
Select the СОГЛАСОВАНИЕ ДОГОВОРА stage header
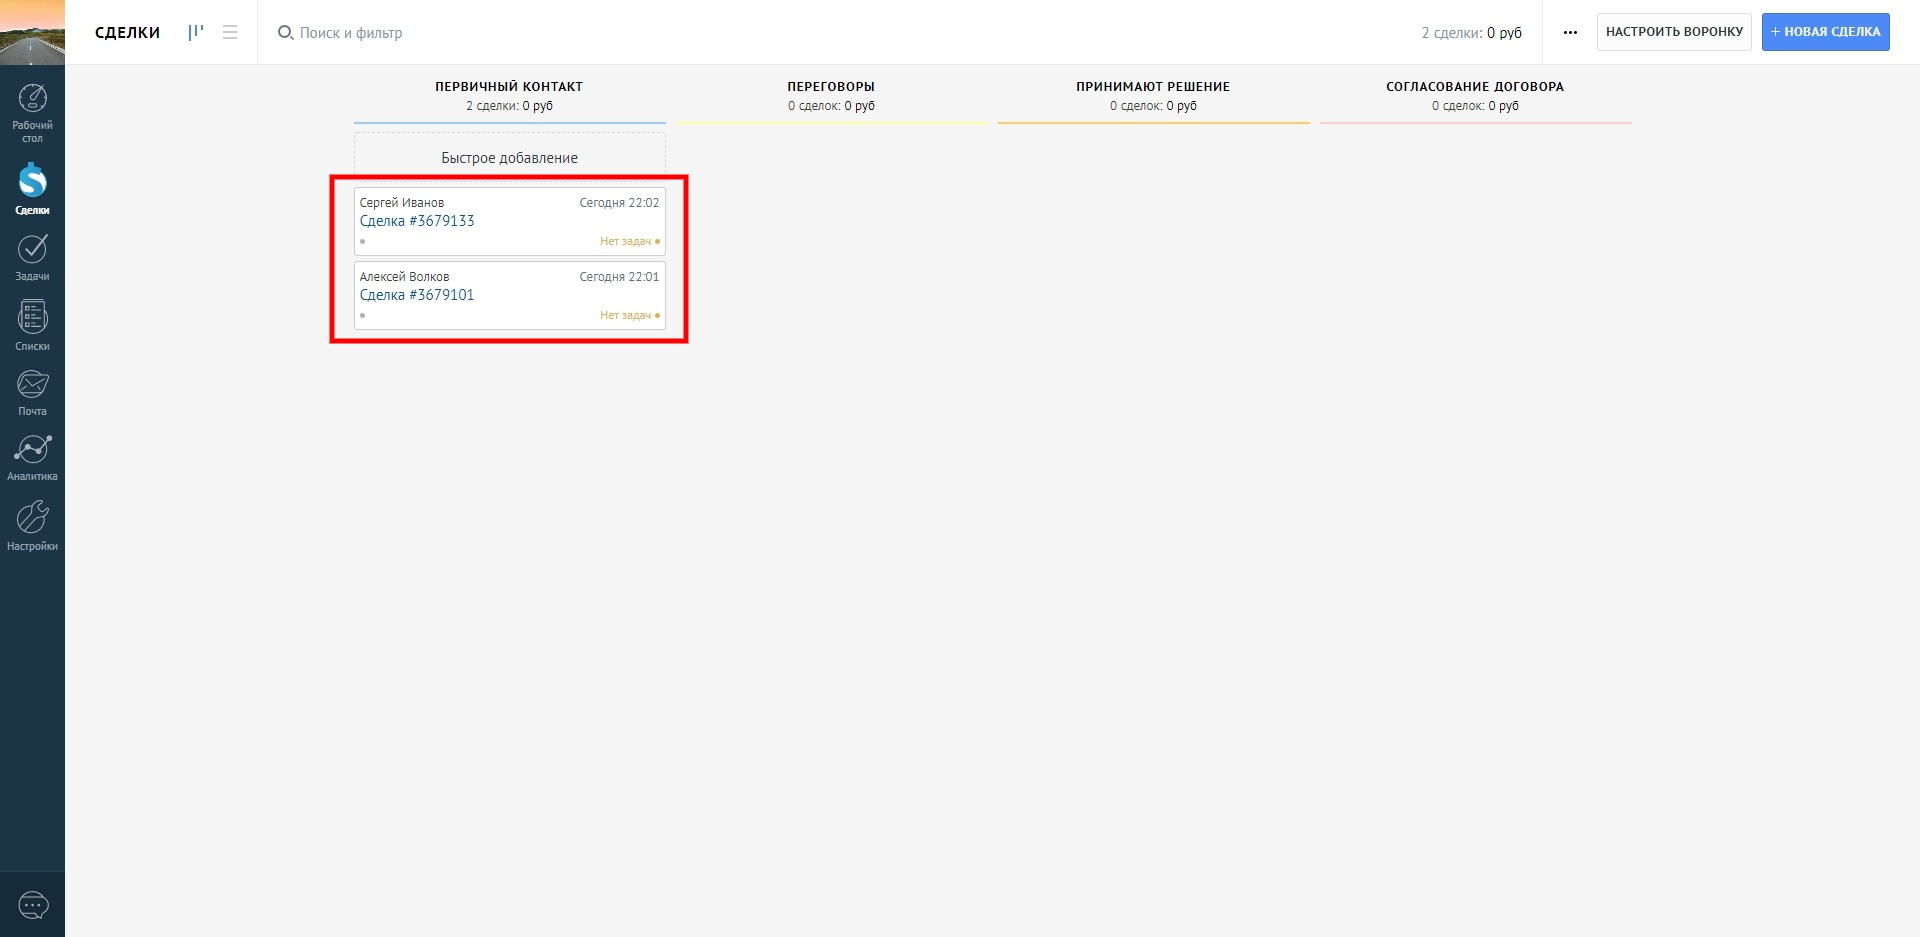[1475, 87]
